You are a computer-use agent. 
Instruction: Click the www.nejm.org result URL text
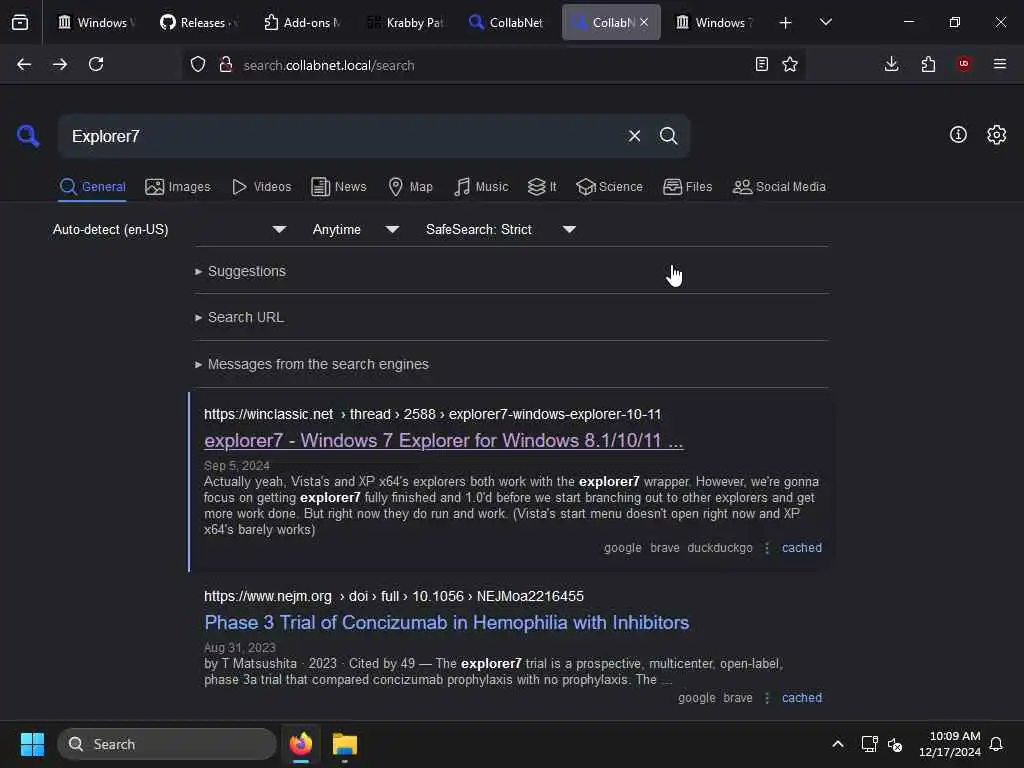pos(394,596)
